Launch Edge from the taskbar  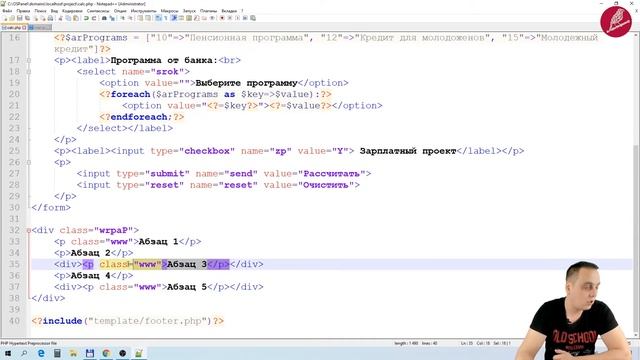click(x=41, y=353)
